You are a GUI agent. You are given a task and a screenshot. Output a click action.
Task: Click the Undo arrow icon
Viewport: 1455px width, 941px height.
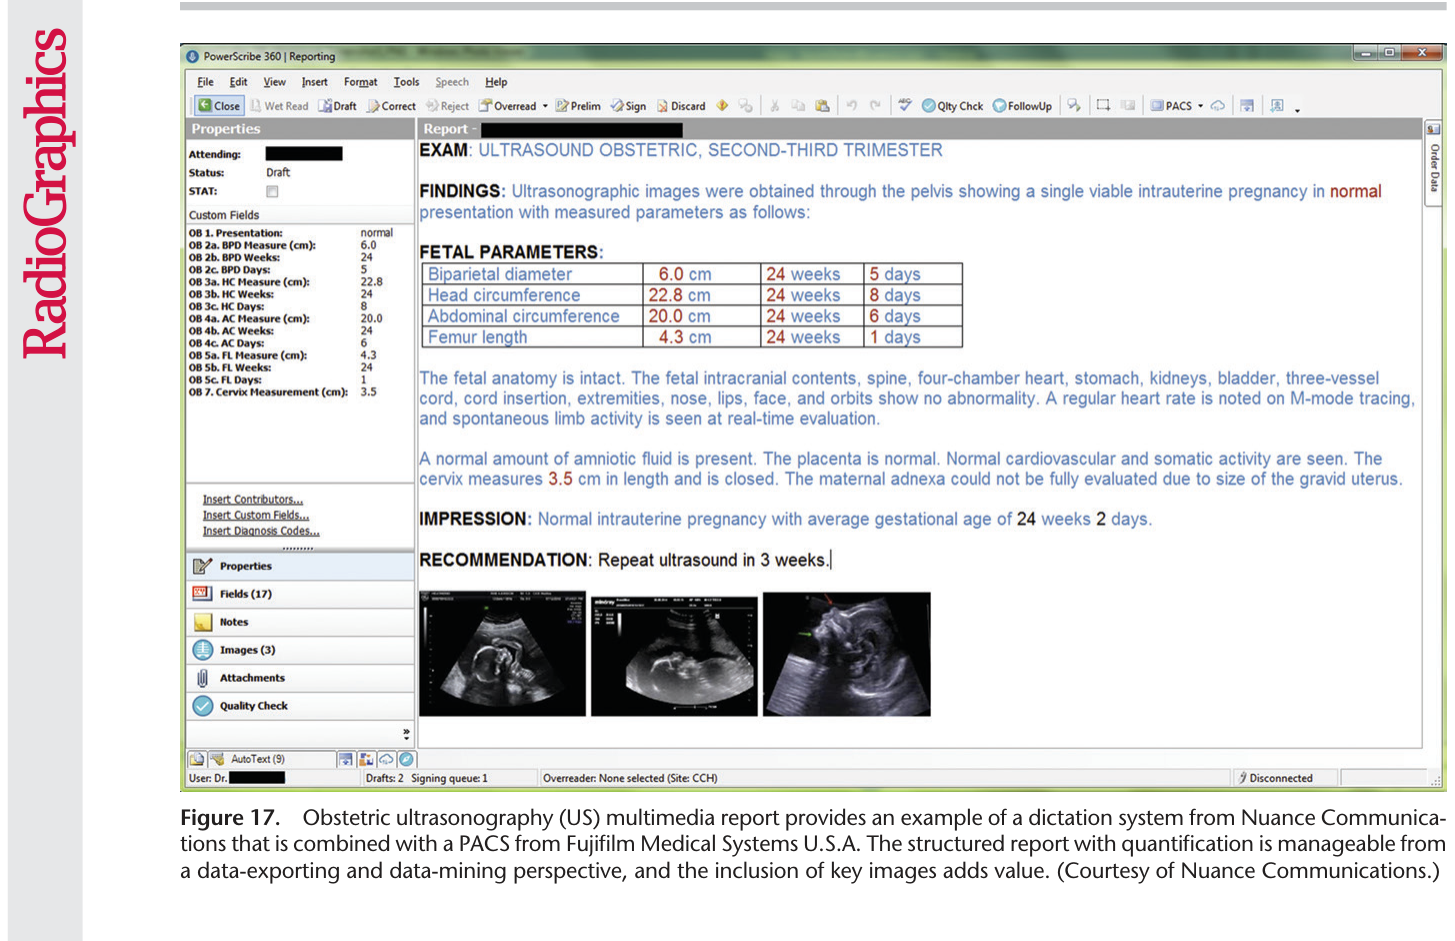pyautogui.click(x=852, y=105)
